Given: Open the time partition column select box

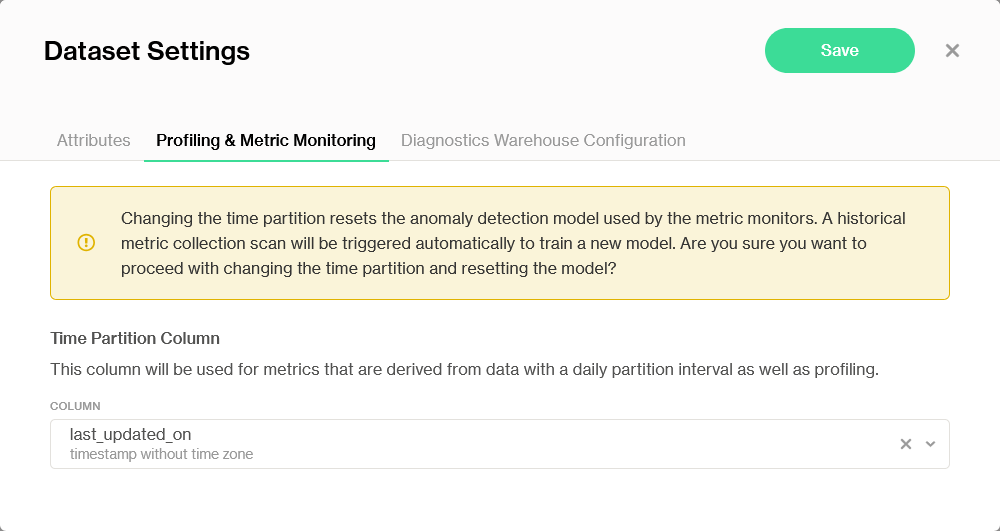Looking at the screenshot, I should (x=499, y=444).
